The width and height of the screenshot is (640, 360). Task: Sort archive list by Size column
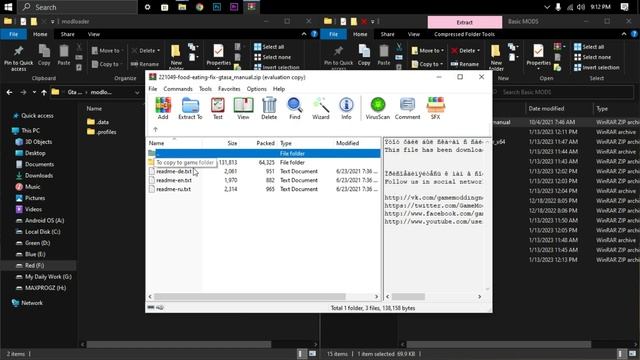[x=232, y=143]
